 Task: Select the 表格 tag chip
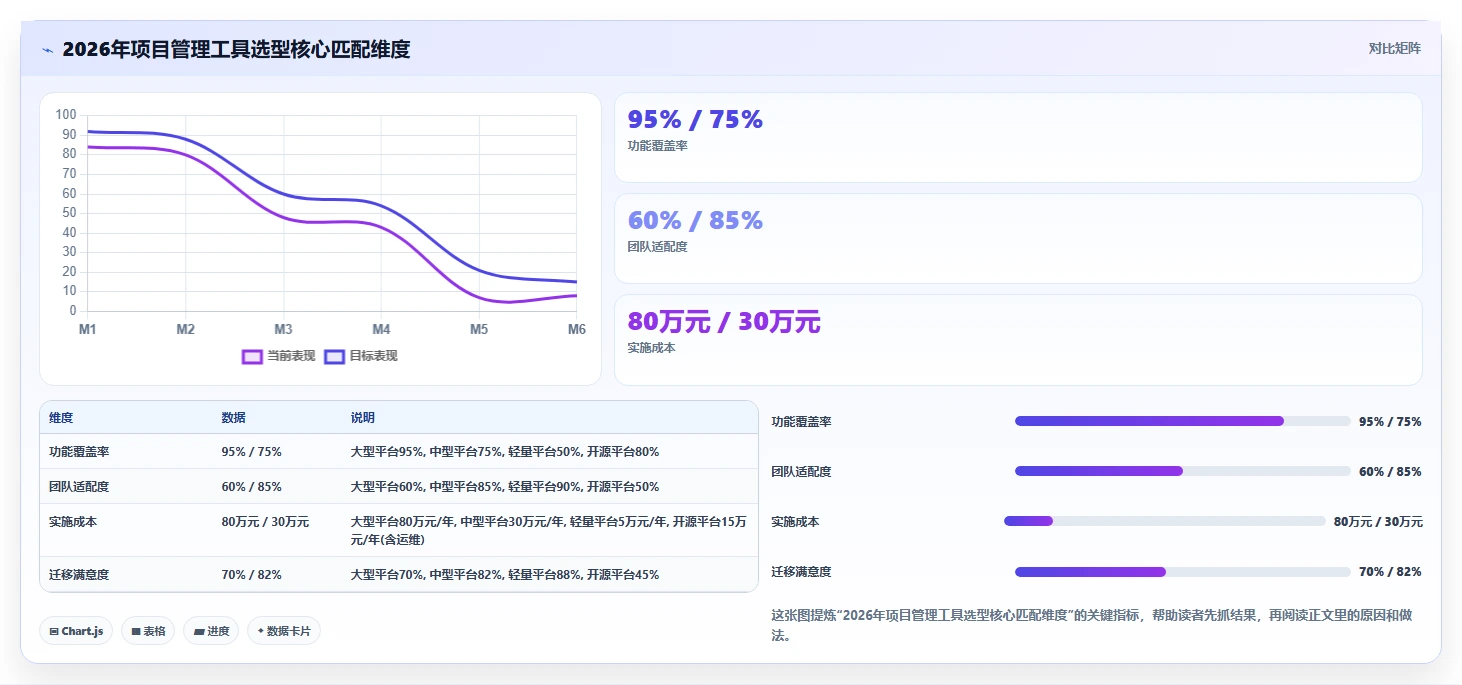(x=148, y=631)
